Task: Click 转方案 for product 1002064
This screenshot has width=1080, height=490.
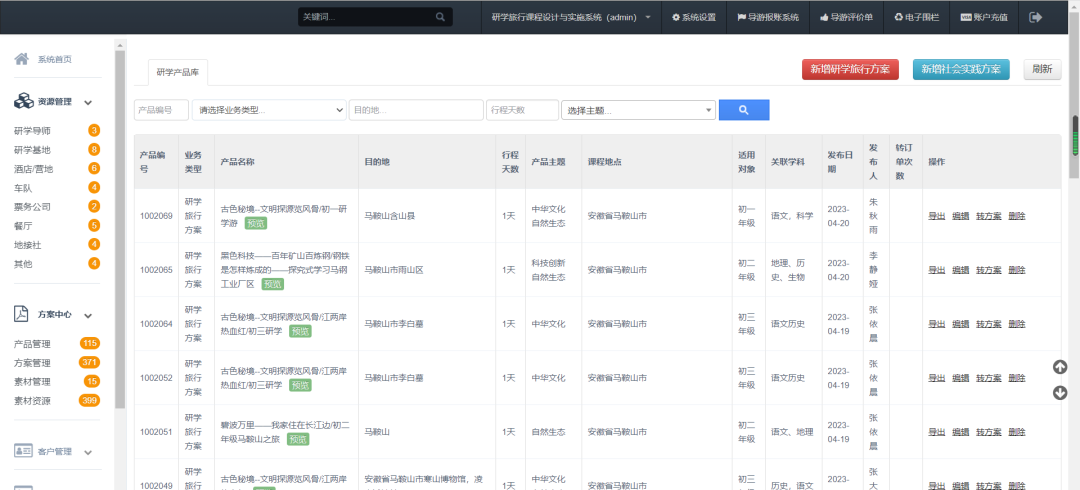Action: [988, 324]
